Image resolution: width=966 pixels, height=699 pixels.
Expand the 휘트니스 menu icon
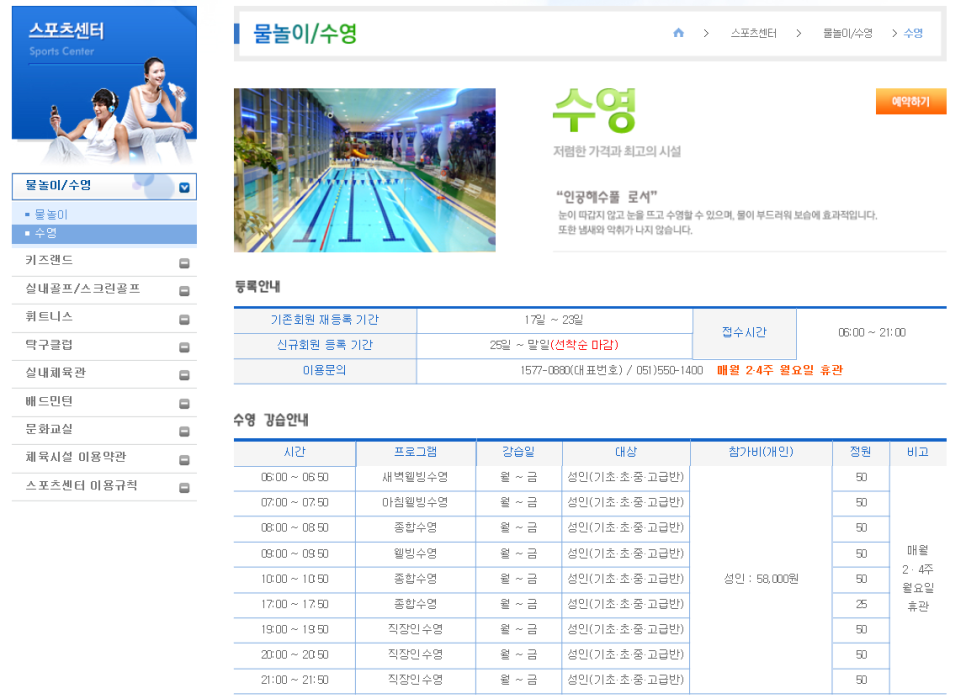(184, 319)
